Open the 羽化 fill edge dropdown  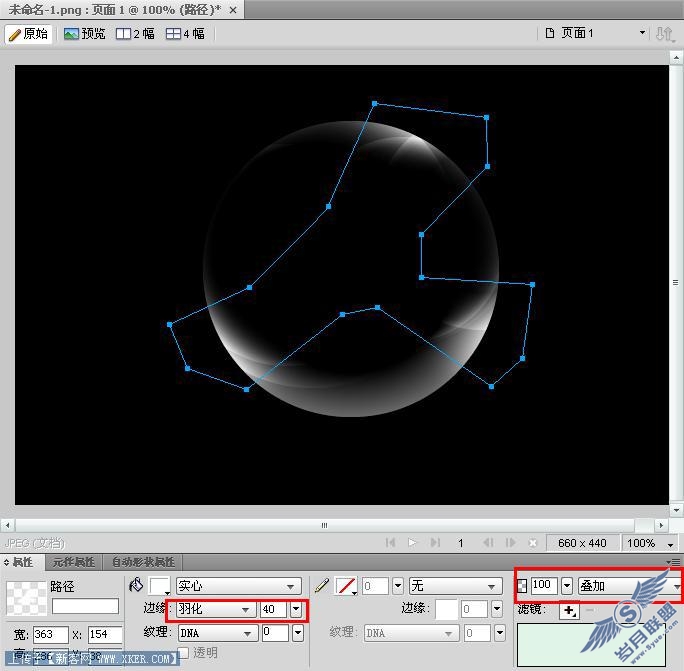coord(216,609)
